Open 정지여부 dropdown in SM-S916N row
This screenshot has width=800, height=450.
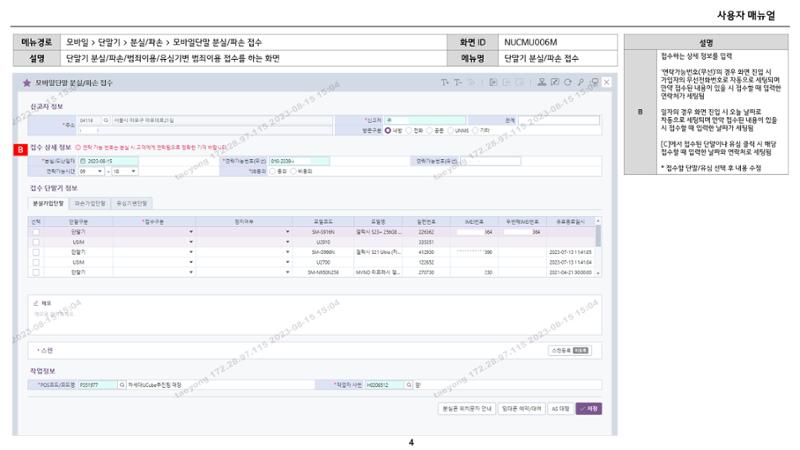click(288, 232)
